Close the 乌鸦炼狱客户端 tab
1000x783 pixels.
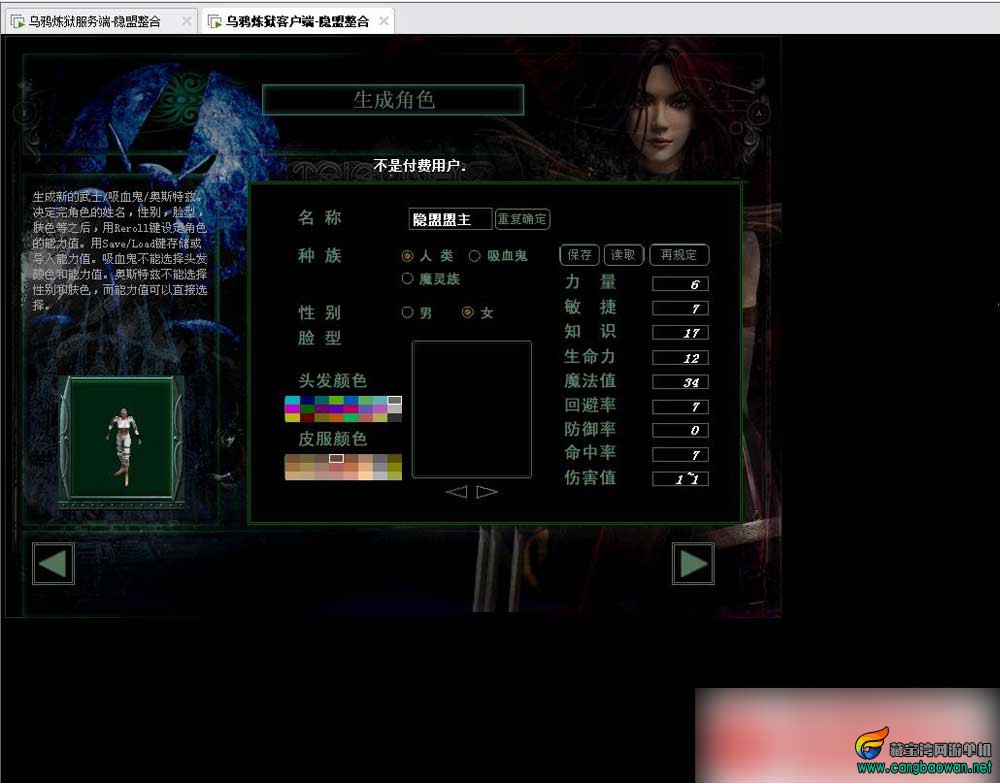[x=383, y=21]
